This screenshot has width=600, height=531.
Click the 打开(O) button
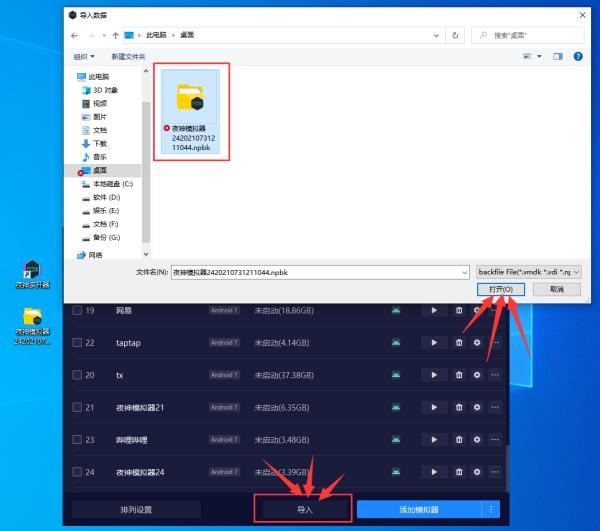pos(501,289)
